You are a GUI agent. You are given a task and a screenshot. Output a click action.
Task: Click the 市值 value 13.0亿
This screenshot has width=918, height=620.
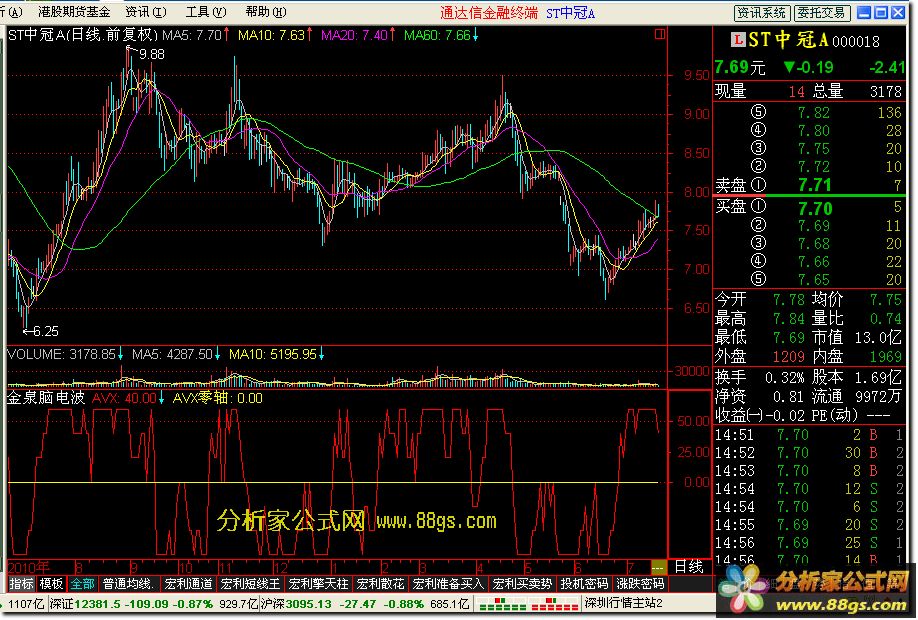tap(877, 337)
